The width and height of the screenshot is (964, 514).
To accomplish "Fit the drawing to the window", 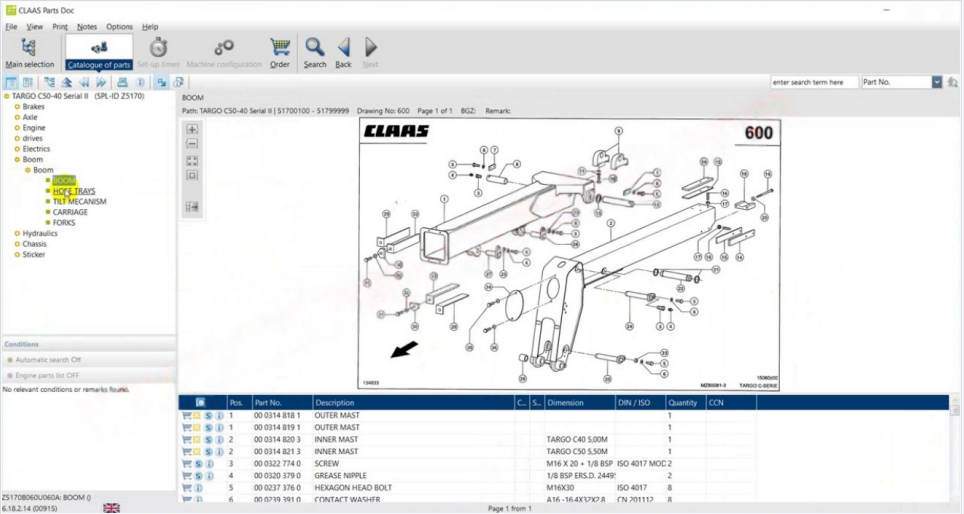I will (x=192, y=160).
